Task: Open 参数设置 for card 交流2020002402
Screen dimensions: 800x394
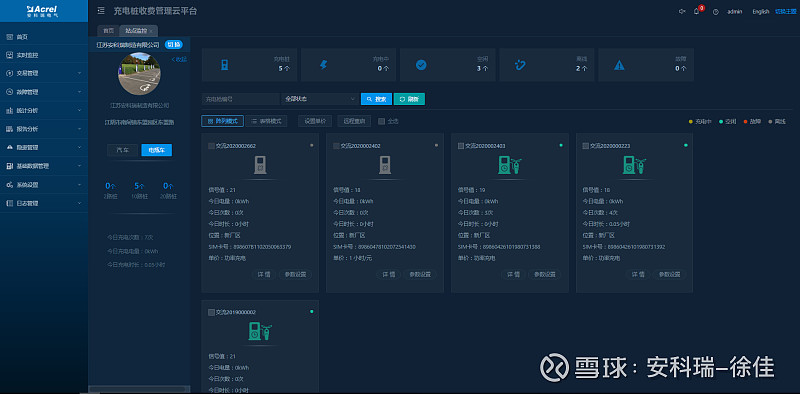Action: click(420, 275)
